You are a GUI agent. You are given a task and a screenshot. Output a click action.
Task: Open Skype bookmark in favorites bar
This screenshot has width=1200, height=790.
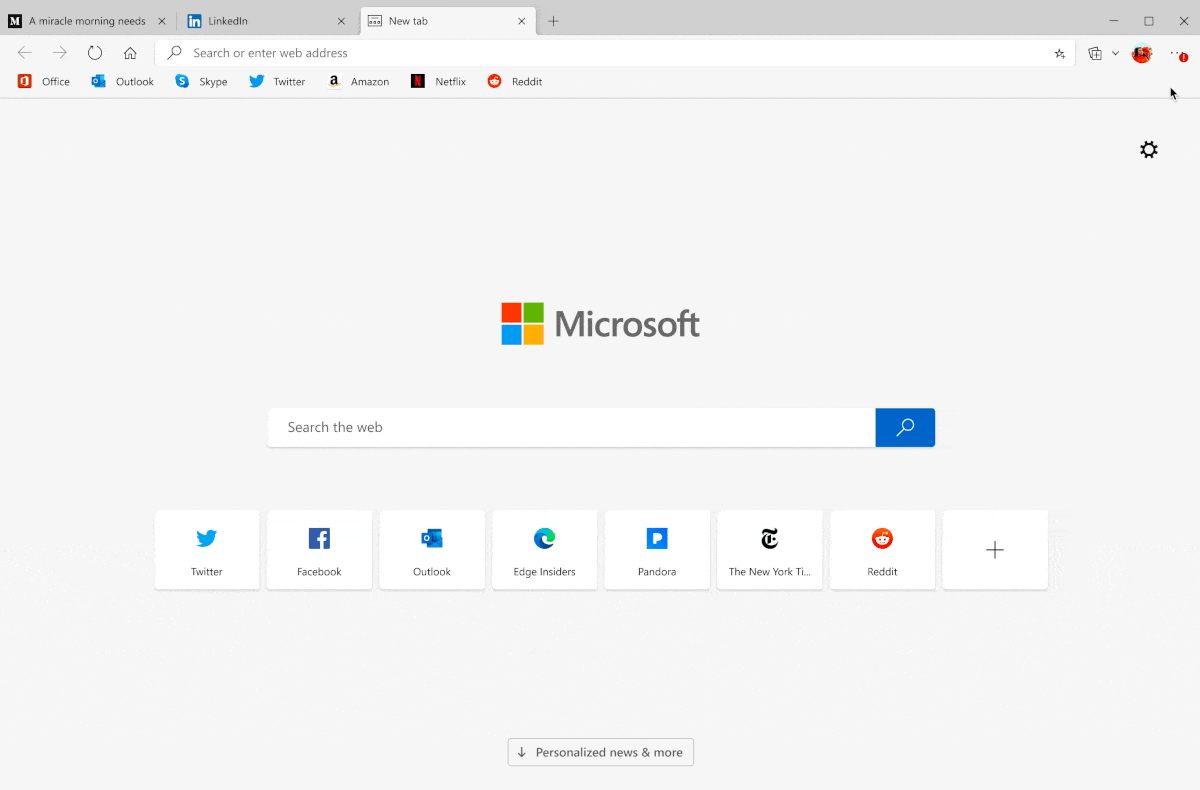coord(201,82)
